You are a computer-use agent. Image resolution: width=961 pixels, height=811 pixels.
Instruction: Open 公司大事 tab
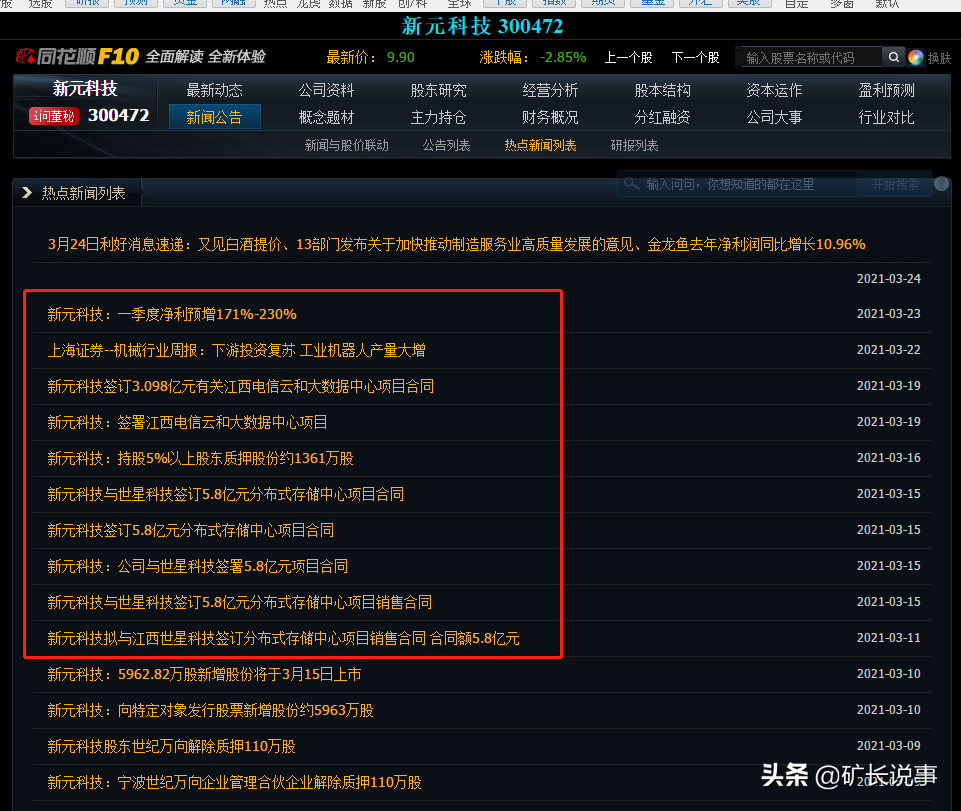tap(774, 117)
